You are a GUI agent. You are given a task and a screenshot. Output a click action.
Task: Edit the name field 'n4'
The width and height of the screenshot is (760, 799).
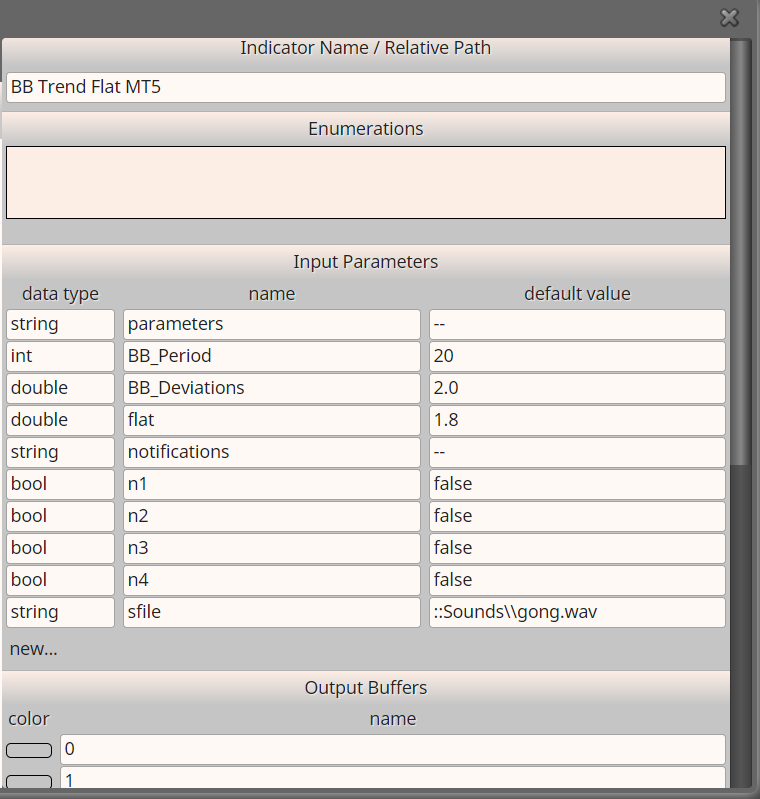tap(272, 581)
